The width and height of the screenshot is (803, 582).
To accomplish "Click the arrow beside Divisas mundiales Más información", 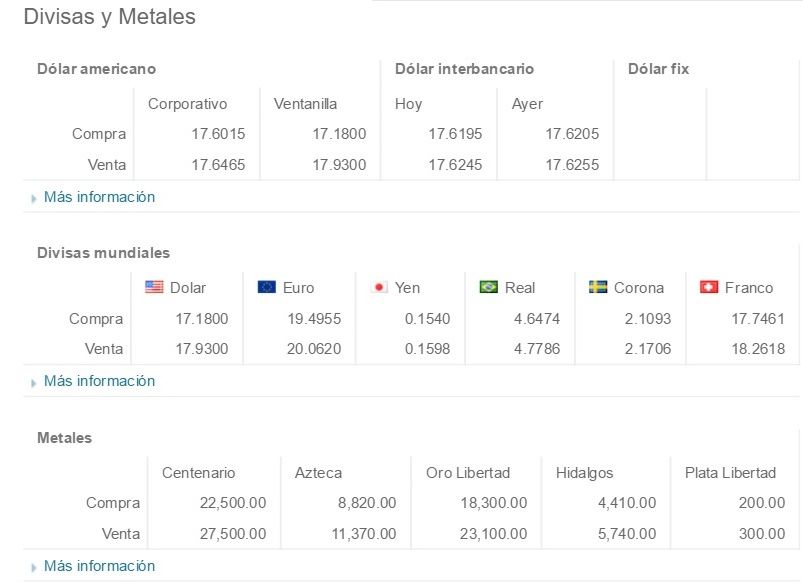I will tap(32, 381).
